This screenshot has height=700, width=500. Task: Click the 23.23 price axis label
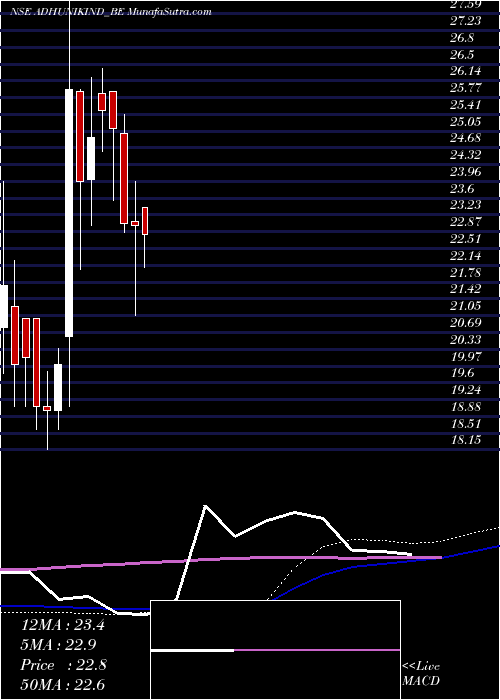pyautogui.click(x=465, y=205)
